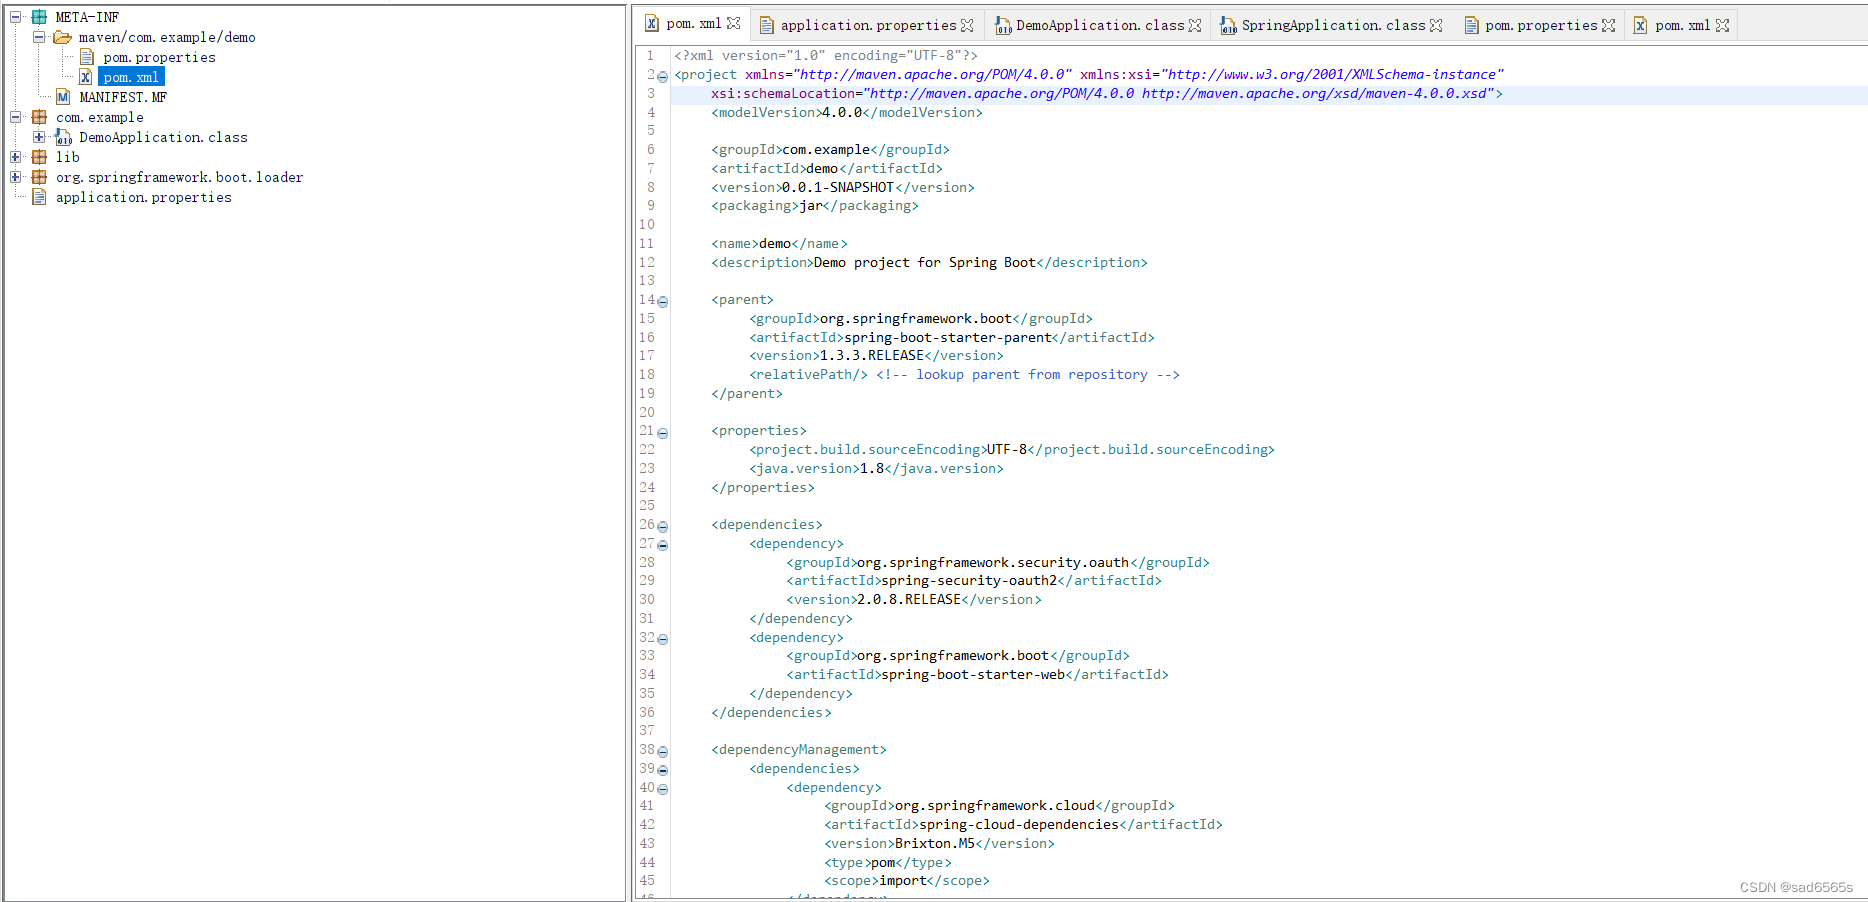Click "Demo project for Spring Boot" description text
The width and height of the screenshot is (1868, 902).
(x=925, y=262)
